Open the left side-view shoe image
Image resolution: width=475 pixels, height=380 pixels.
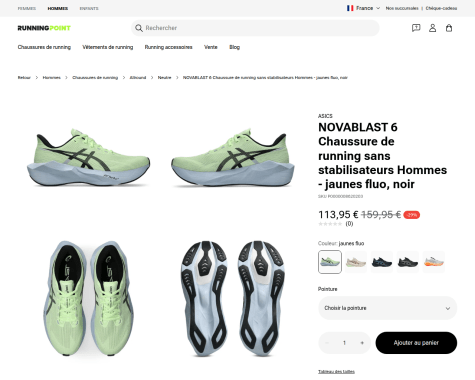pyautogui.click(x=88, y=157)
